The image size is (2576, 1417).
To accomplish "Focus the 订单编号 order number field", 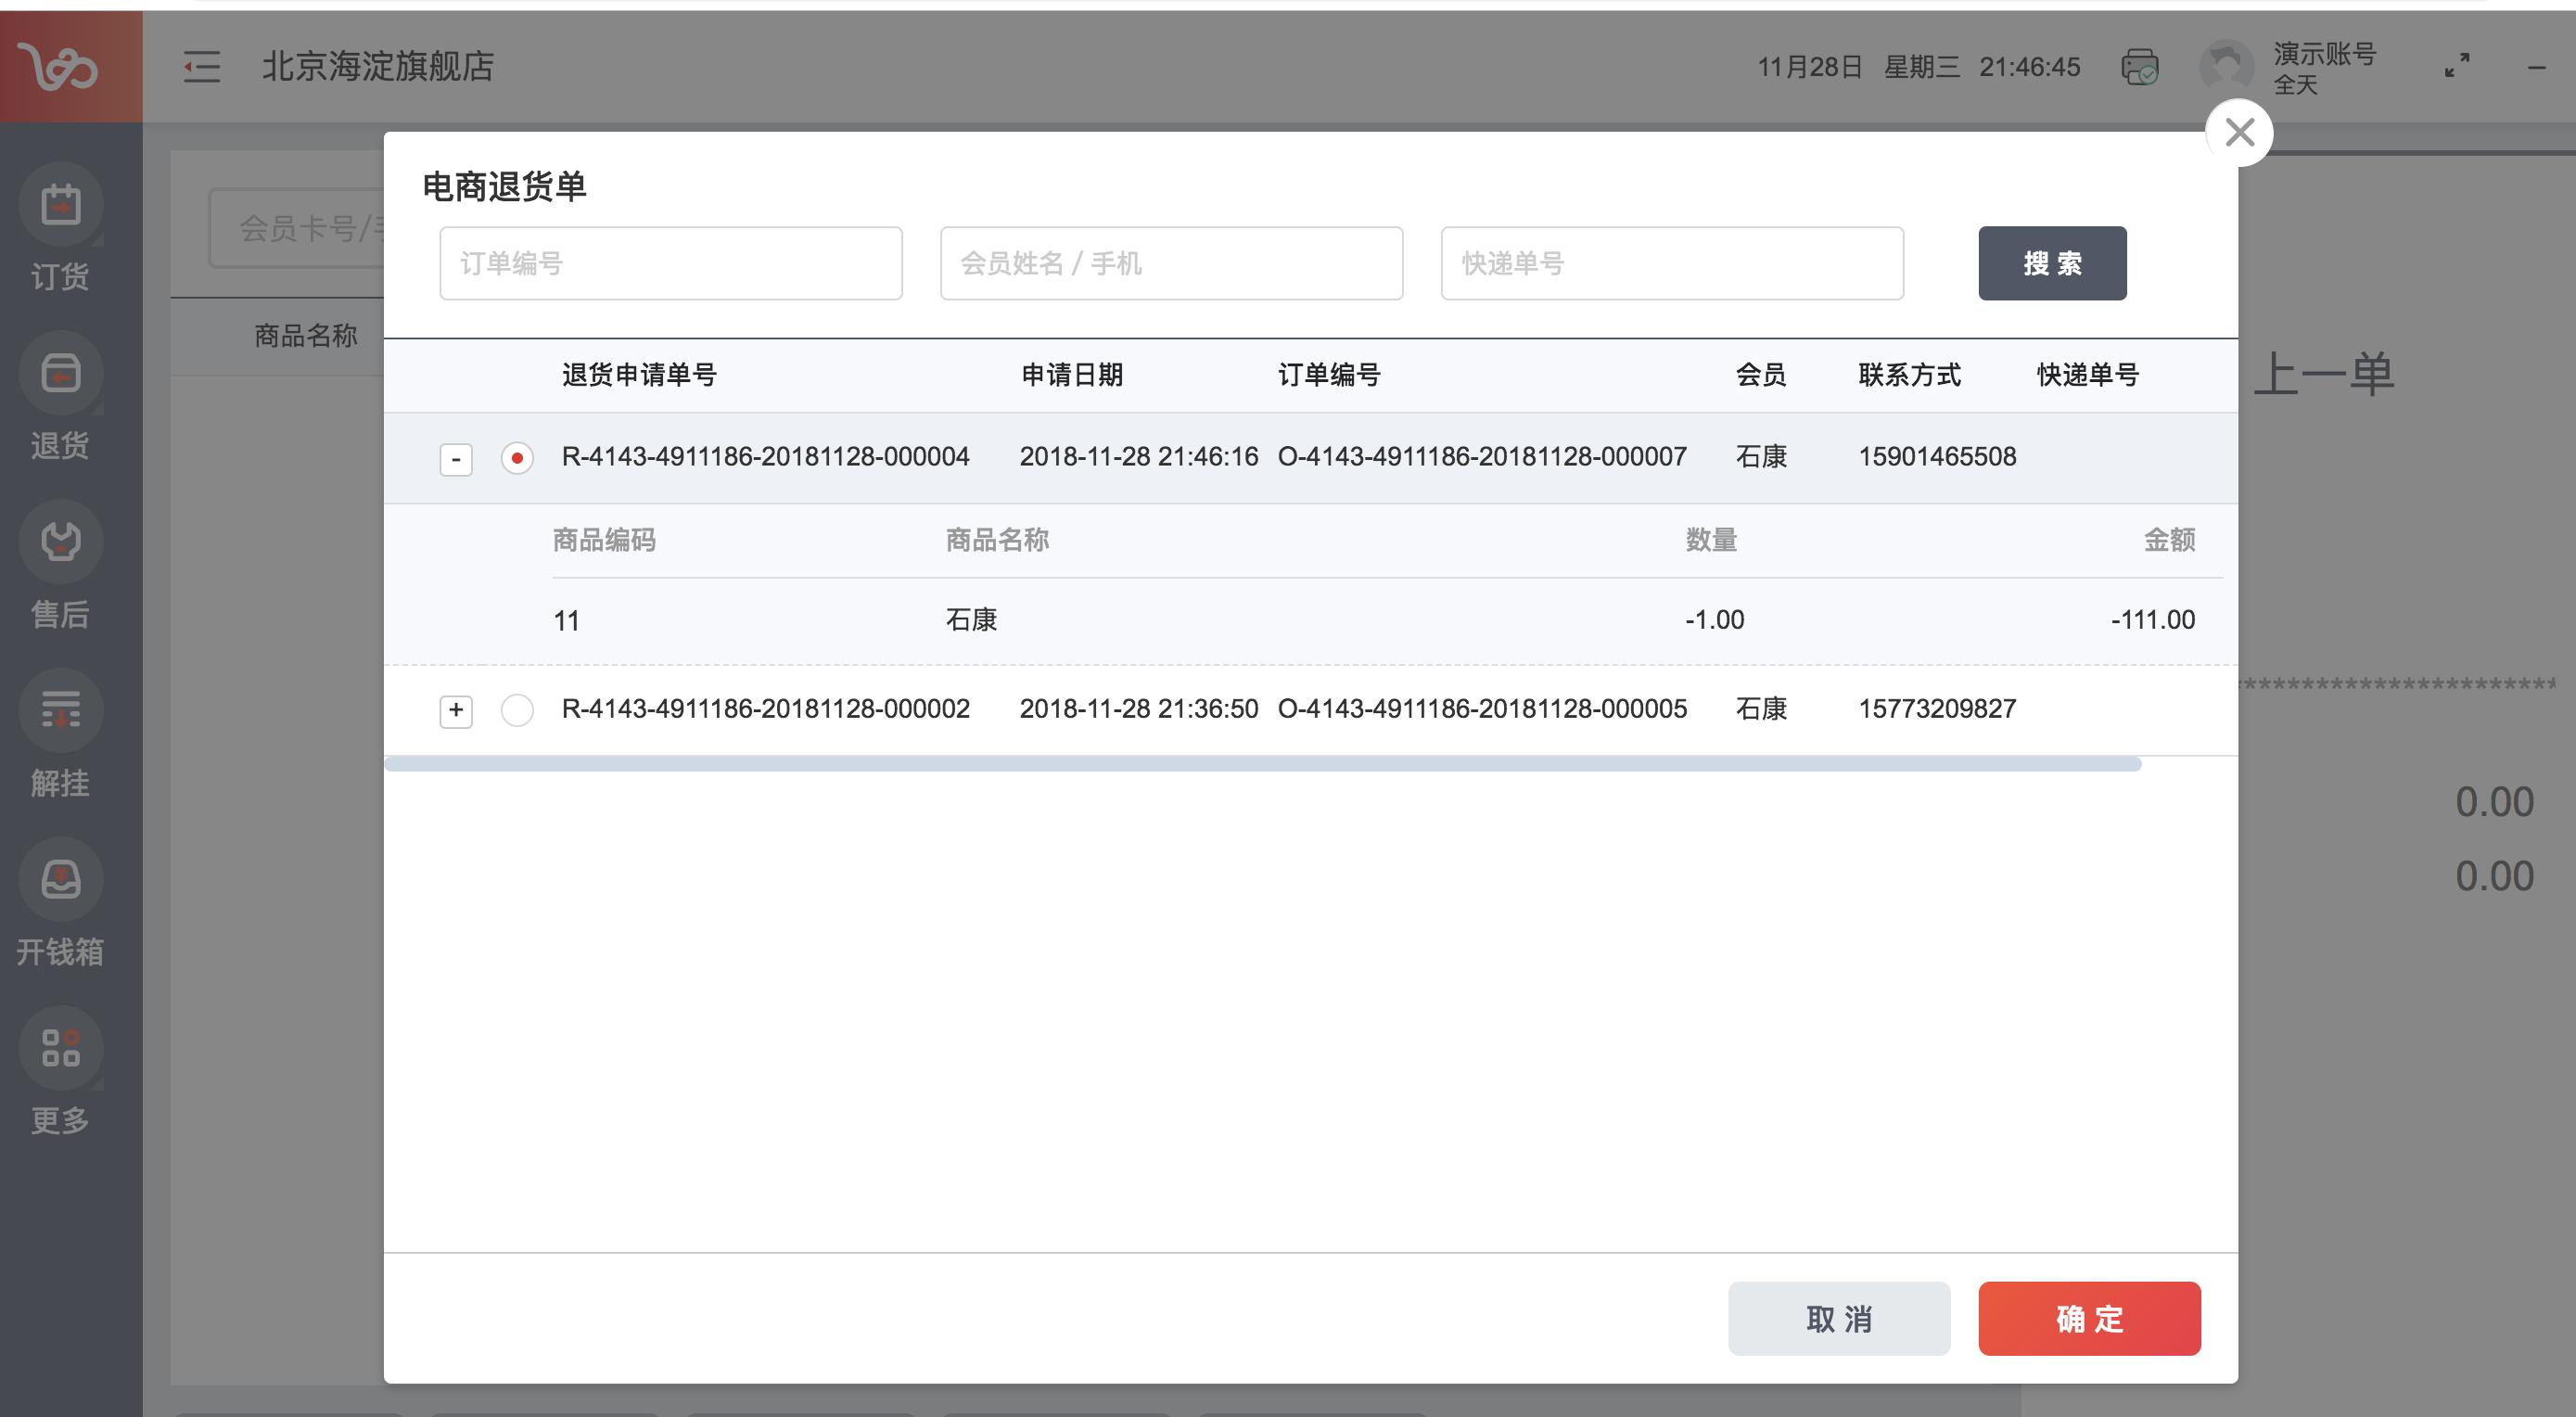I will (670, 263).
